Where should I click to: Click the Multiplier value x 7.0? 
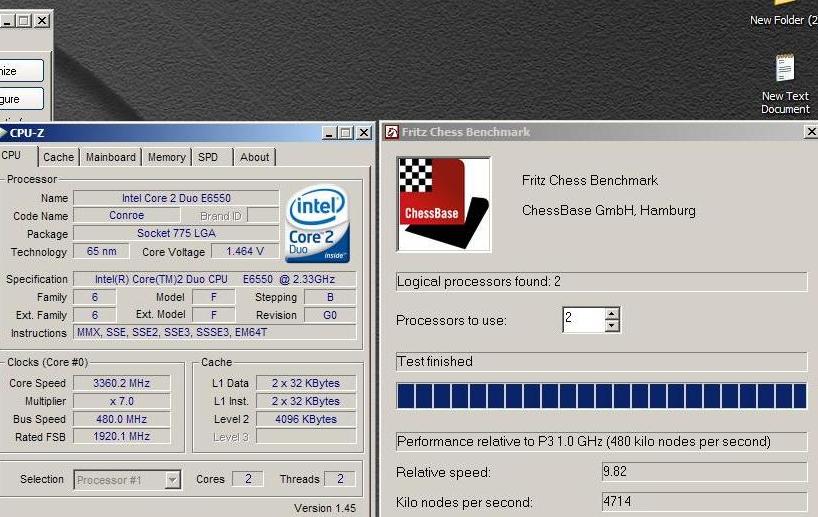122,401
